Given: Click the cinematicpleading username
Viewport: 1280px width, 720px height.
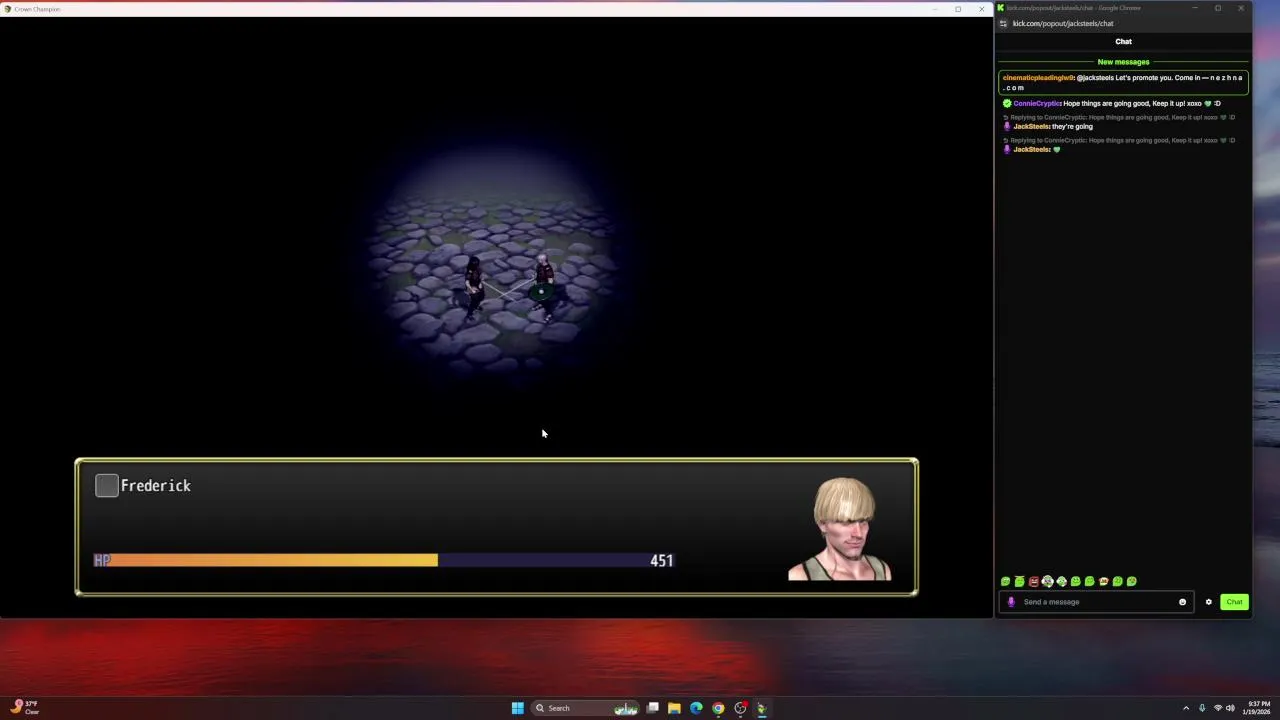Looking at the screenshot, I should tap(1038, 78).
